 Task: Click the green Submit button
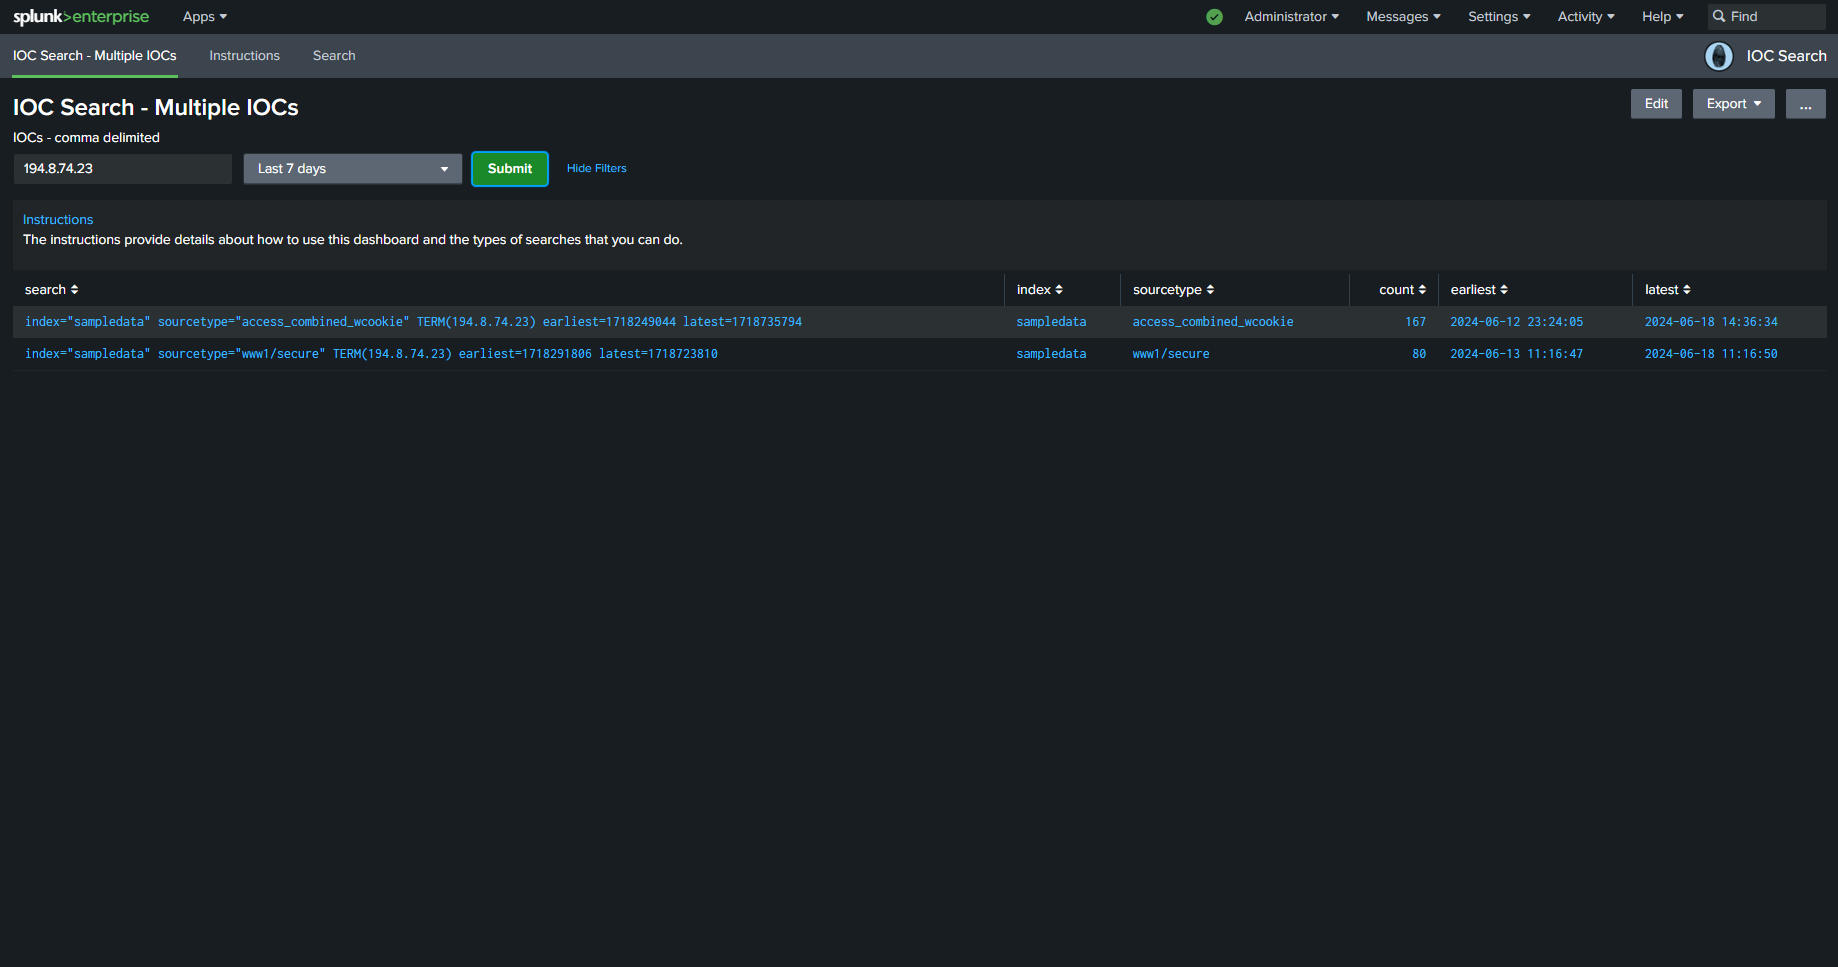click(x=510, y=169)
